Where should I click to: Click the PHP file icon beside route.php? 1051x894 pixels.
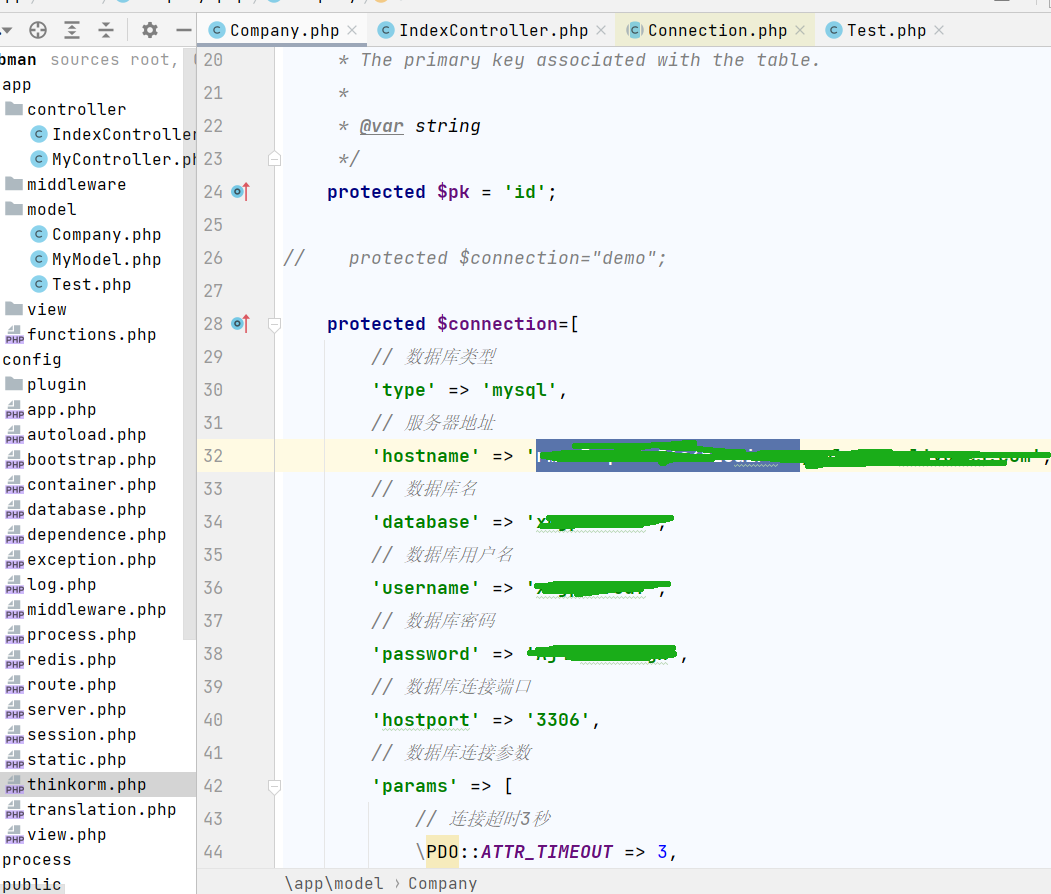[14, 685]
